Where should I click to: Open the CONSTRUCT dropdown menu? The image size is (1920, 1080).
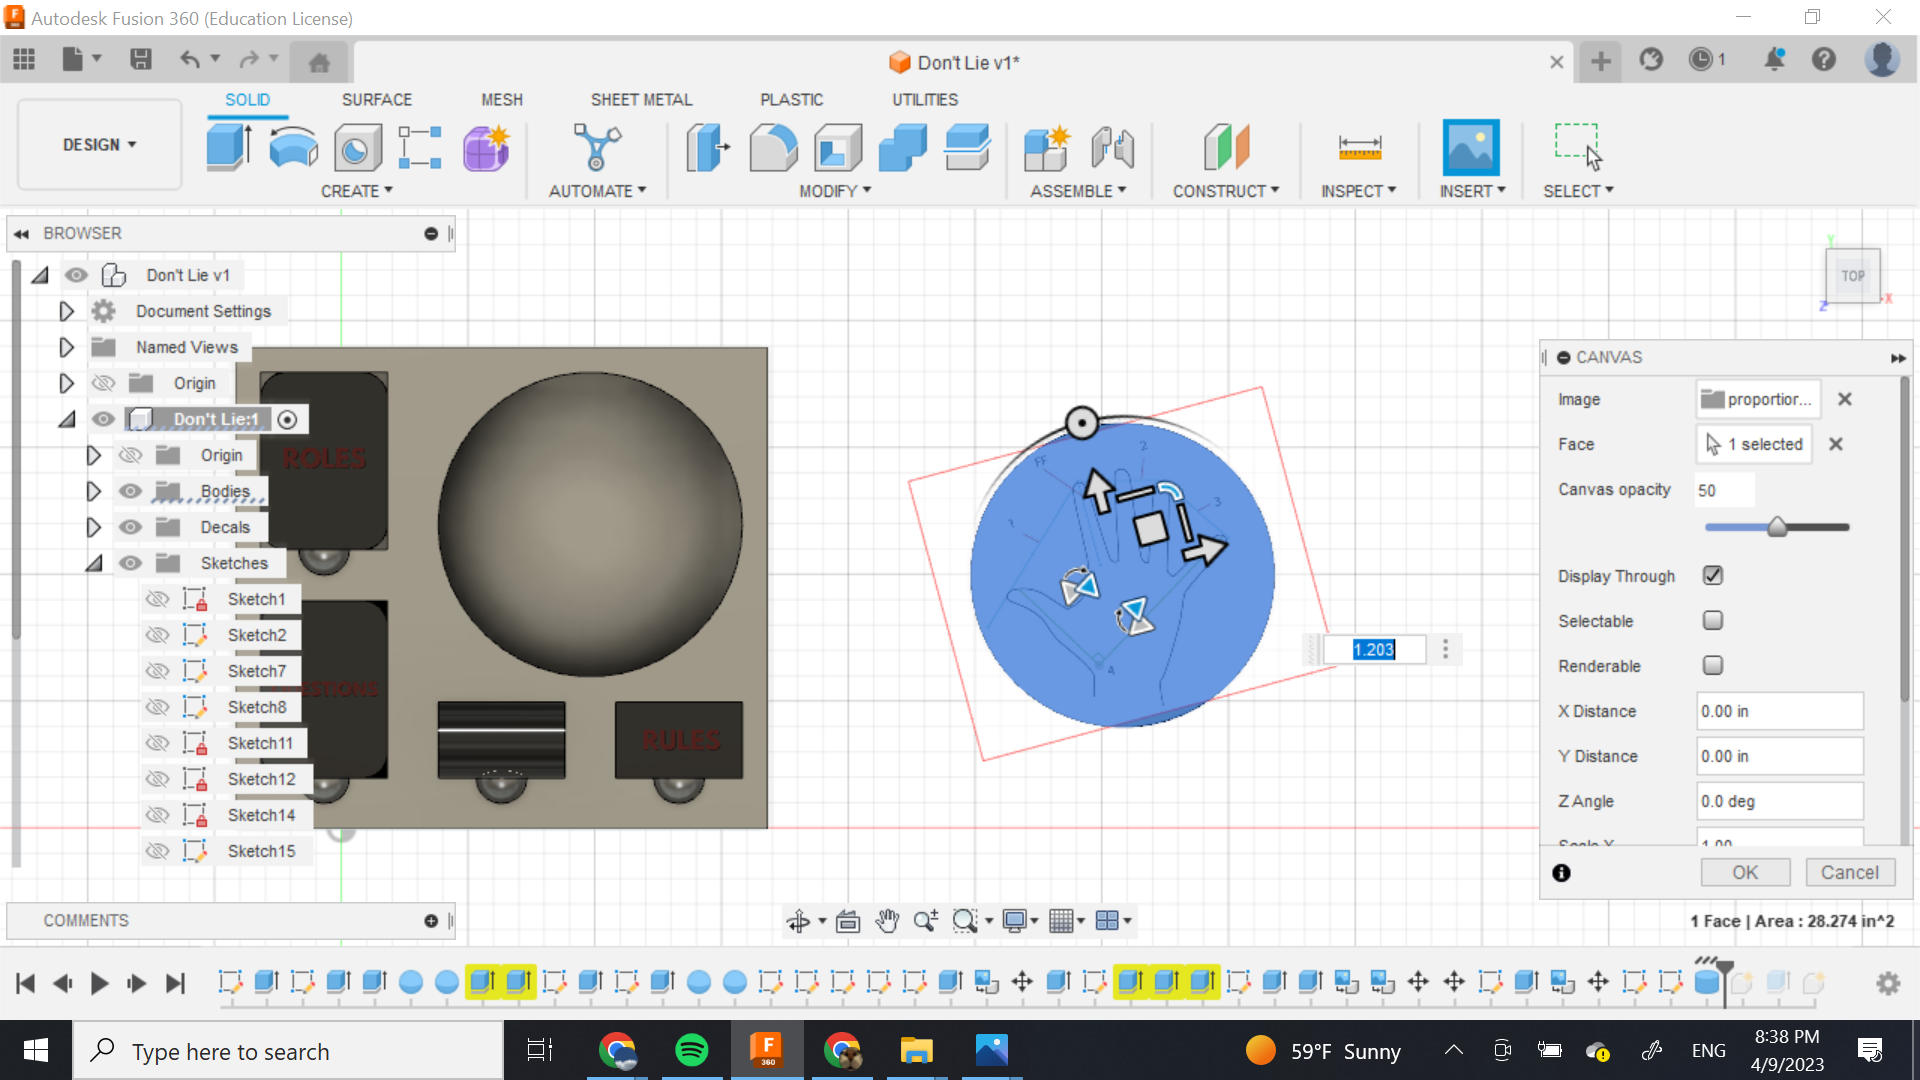1225,191
